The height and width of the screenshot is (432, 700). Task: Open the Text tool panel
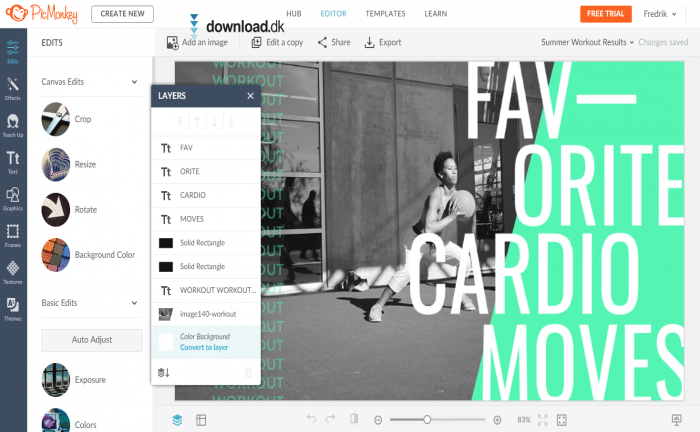click(x=13, y=161)
